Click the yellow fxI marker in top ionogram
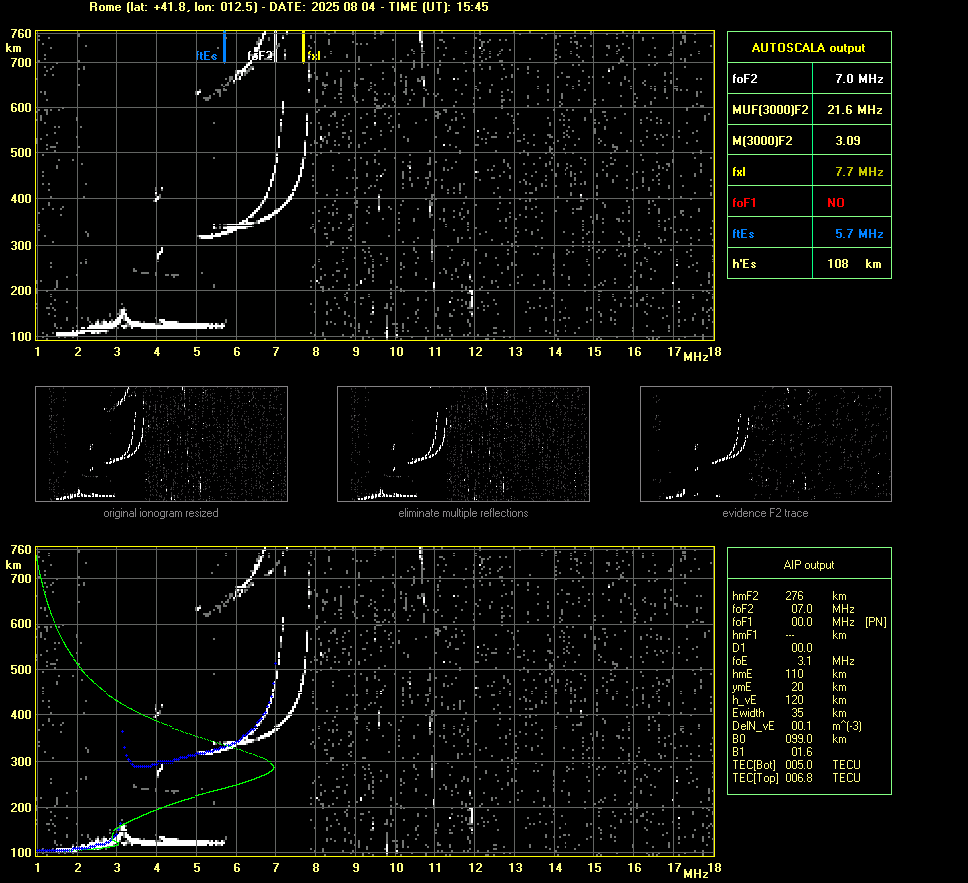Viewport: 968px width, 883px height. 303,47
